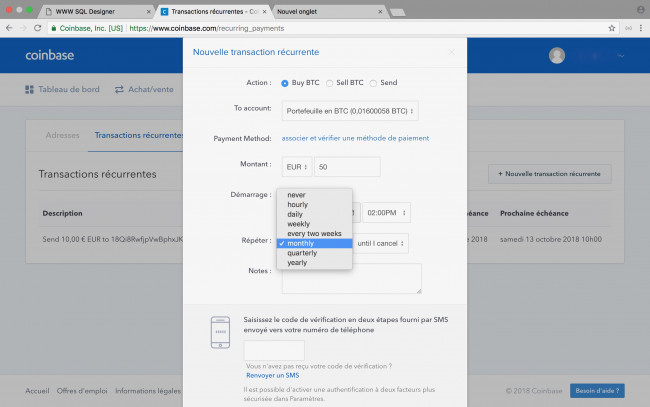Image resolution: width=650 pixels, height=407 pixels.
Task: Click the Besoin d'aide ? button
Action: coord(597,391)
